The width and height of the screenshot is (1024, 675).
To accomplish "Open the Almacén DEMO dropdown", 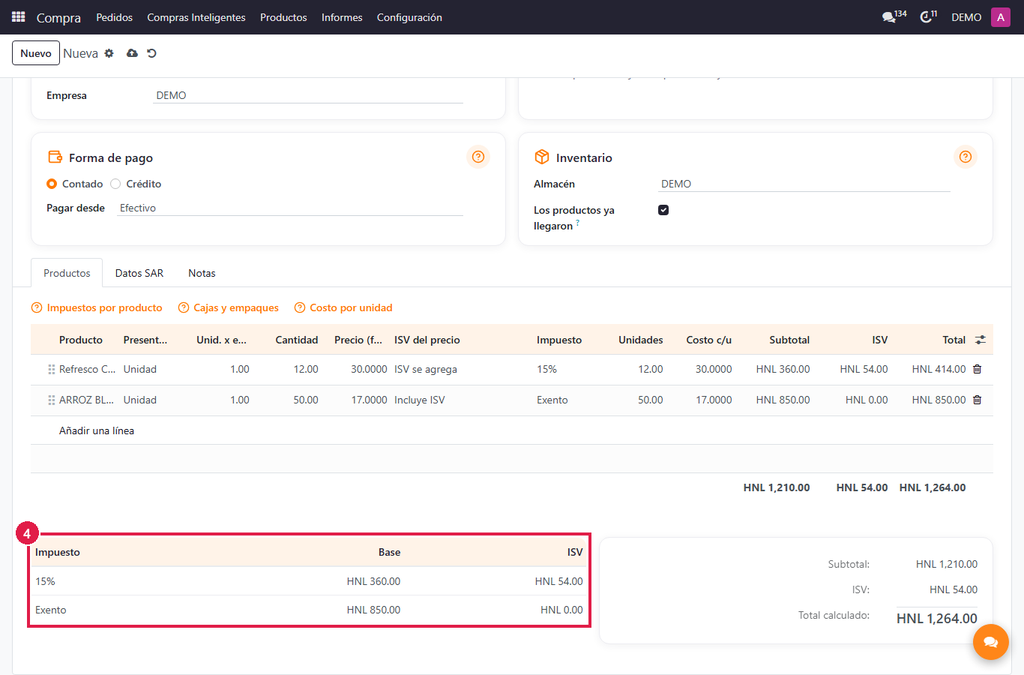I will pos(804,184).
